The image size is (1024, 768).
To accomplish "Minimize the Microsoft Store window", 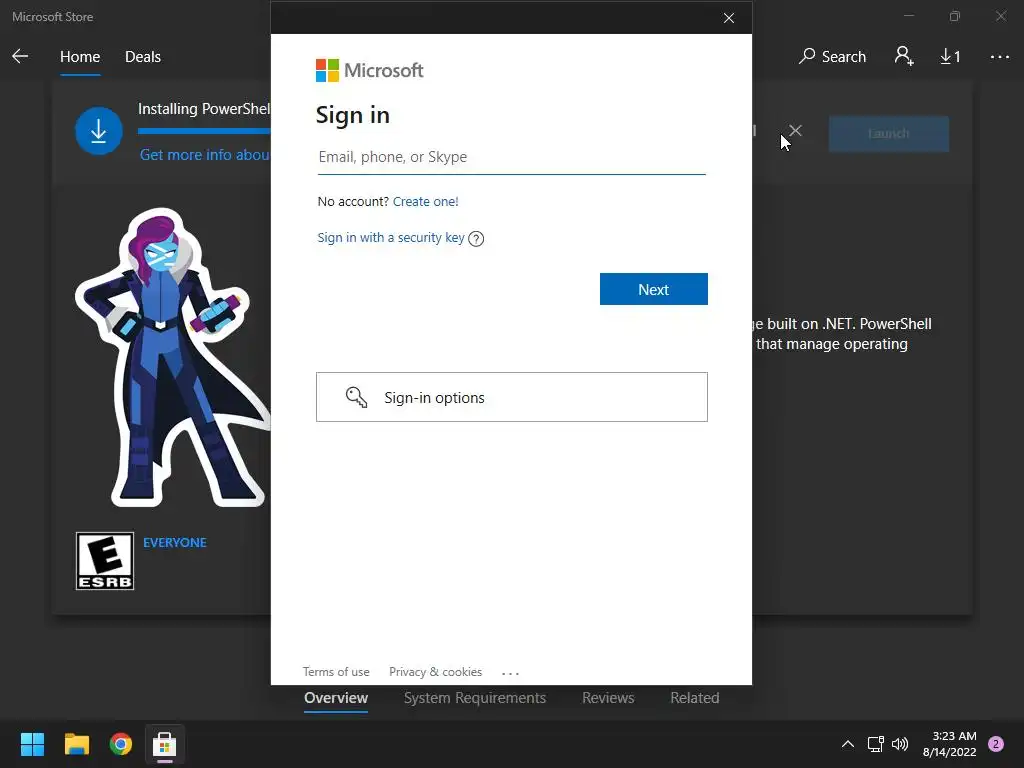I will pyautogui.click(x=909, y=16).
